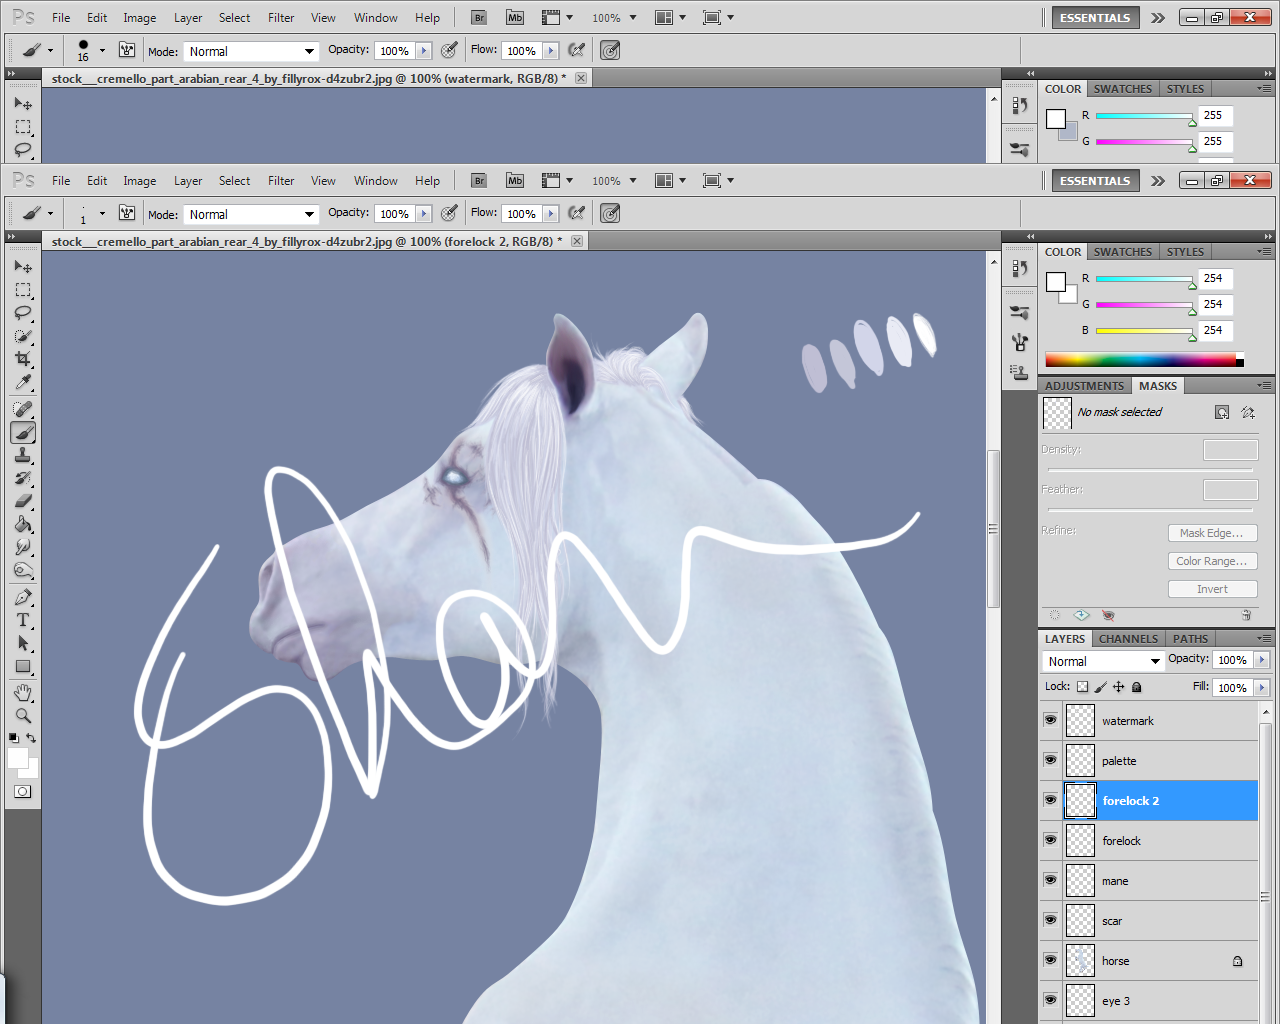This screenshot has width=1280, height=1024.
Task: Toggle tablet pressure for size, front window
Action: coord(610,213)
